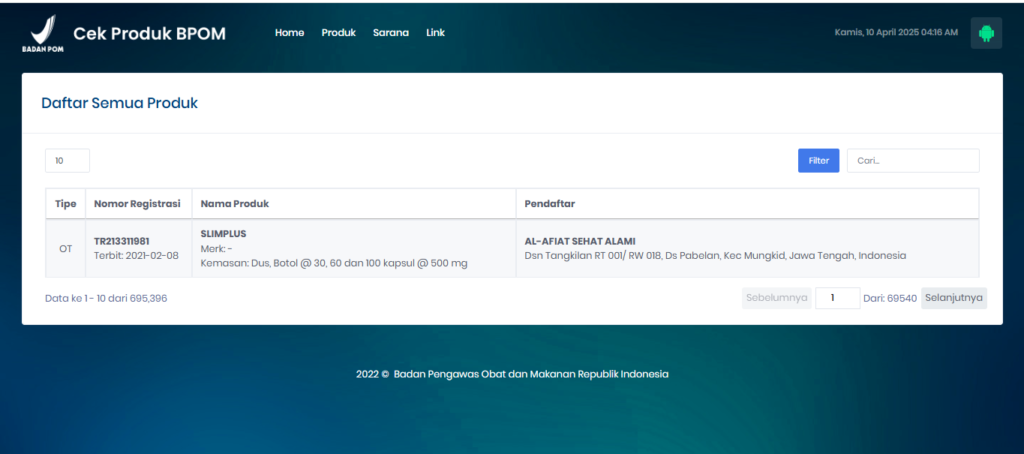The width and height of the screenshot is (1024, 454).
Task: Go to next page with Selanjutnya
Action: coord(953,298)
